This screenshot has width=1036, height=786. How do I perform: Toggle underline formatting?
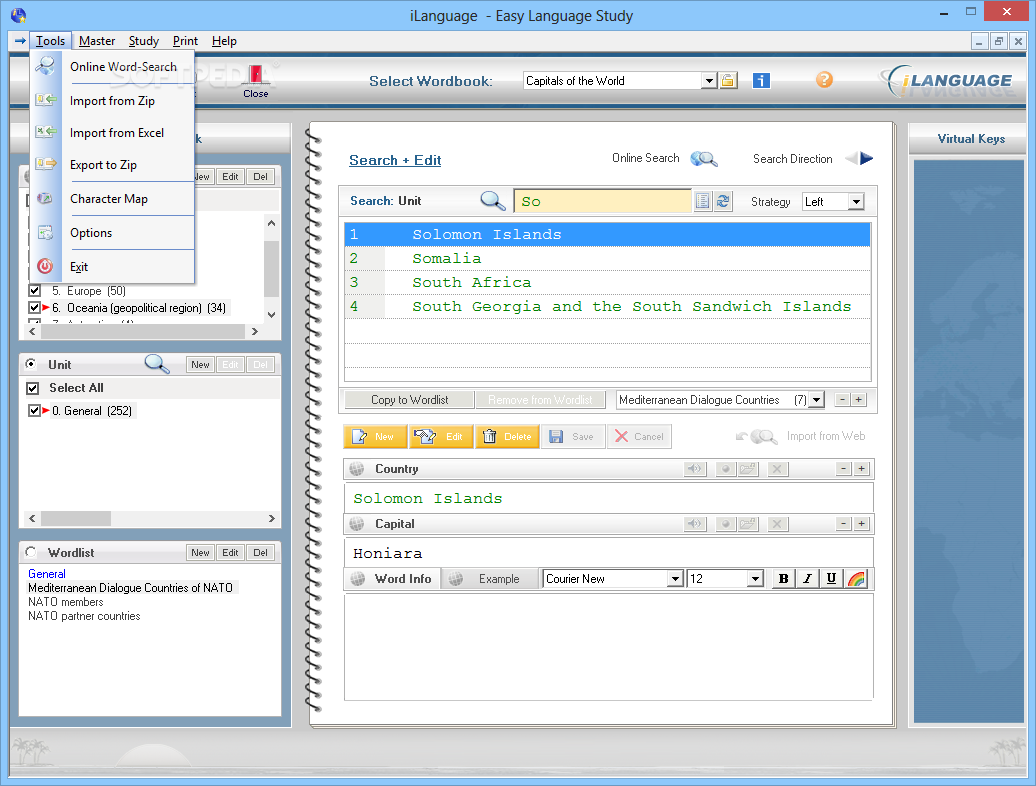[831, 579]
